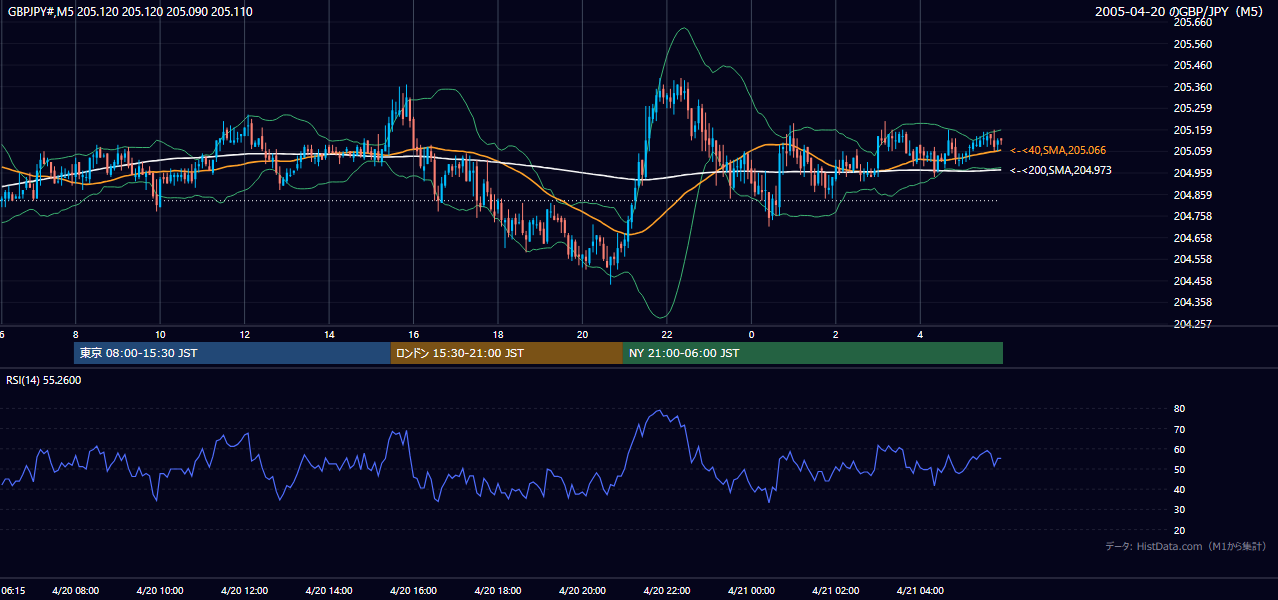Click hour label 22 under price chart

[x=666, y=334]
